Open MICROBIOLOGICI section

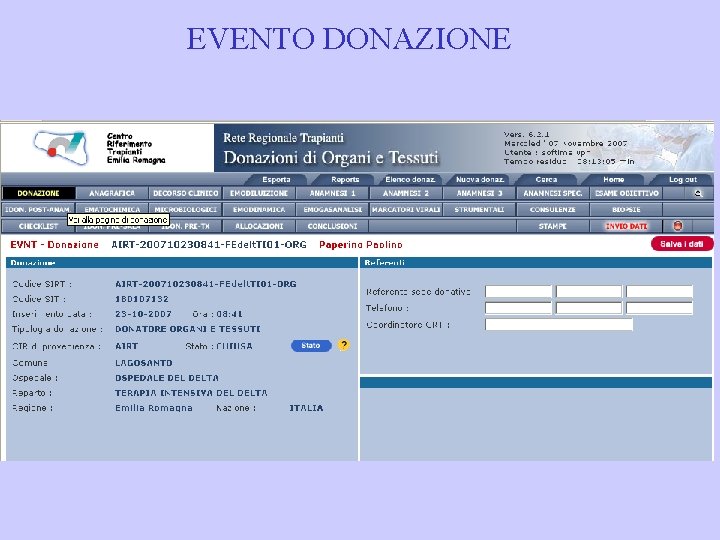(x=186, y=209)
